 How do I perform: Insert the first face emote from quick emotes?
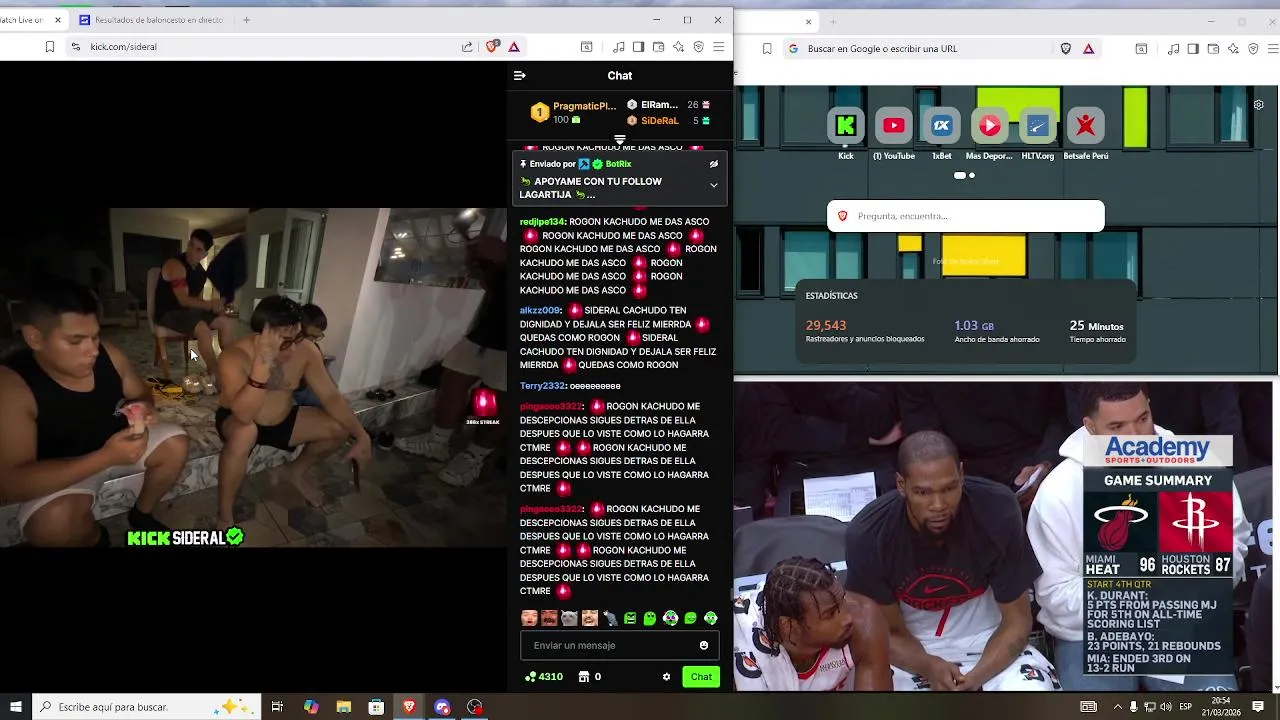(x=529, y=618)
